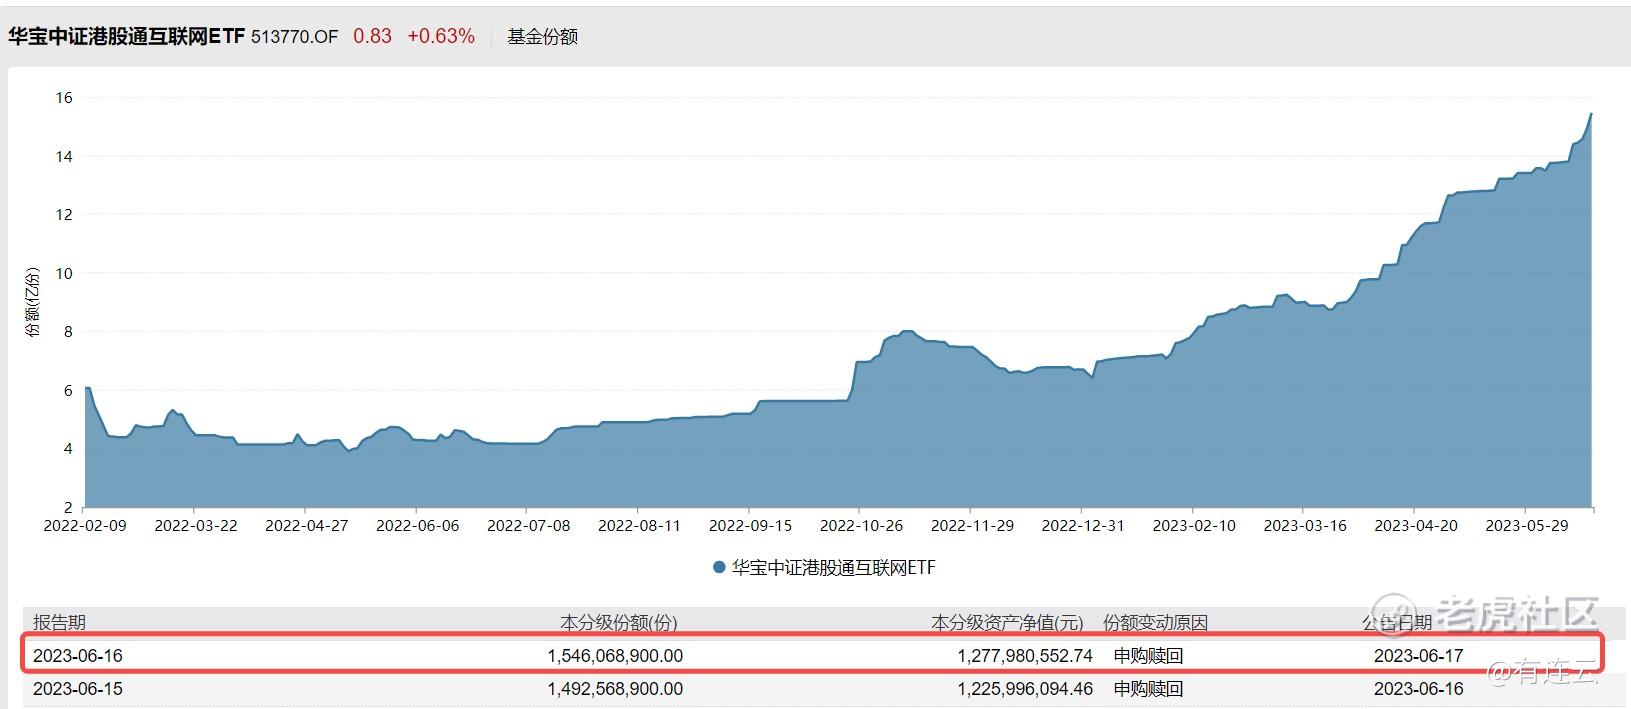Screen dimensions: 1631x709
Task: Click the x-axis date 2022-12-31
Action: (1083, 526)
